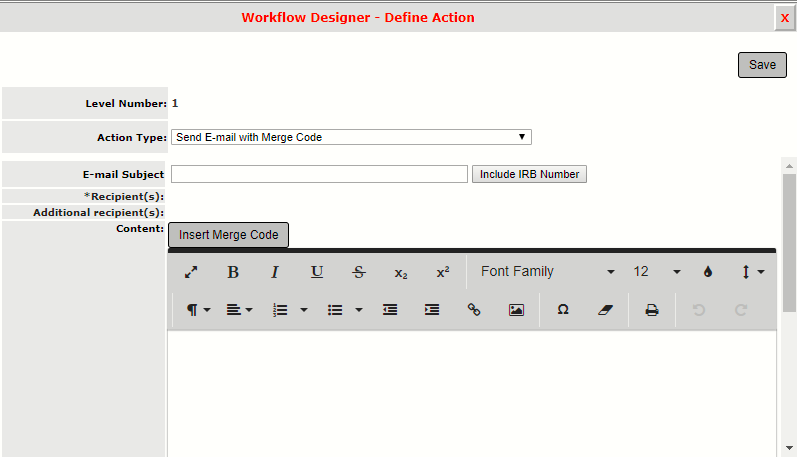Focus the E-mail Subject field
This screenshot has height=457, width=797.
click(319, 174)
